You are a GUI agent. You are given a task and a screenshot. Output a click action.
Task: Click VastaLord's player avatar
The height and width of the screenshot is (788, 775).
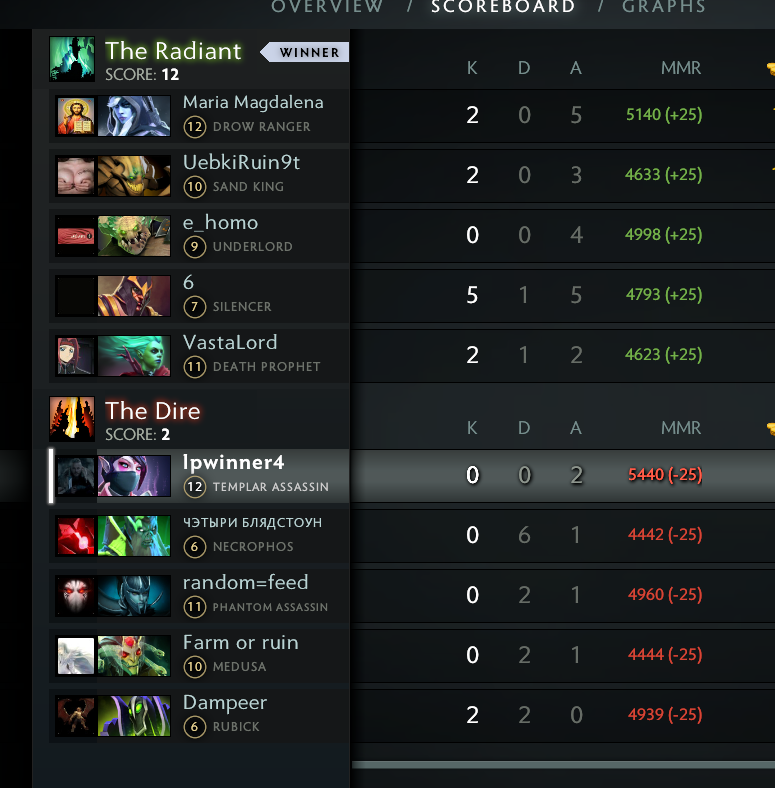coord(76,356)
